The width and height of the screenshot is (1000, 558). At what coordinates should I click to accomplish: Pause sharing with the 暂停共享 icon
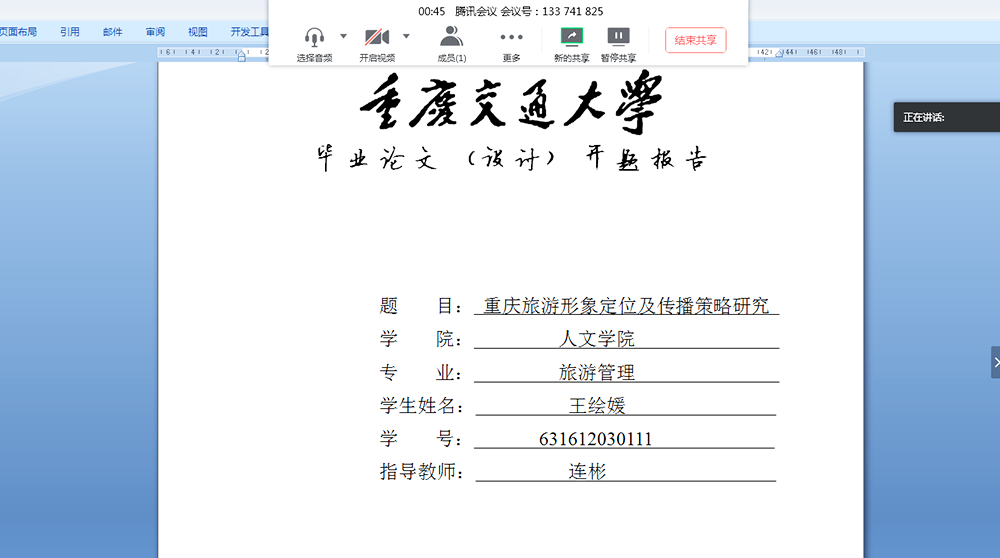(x=618, y=38)
